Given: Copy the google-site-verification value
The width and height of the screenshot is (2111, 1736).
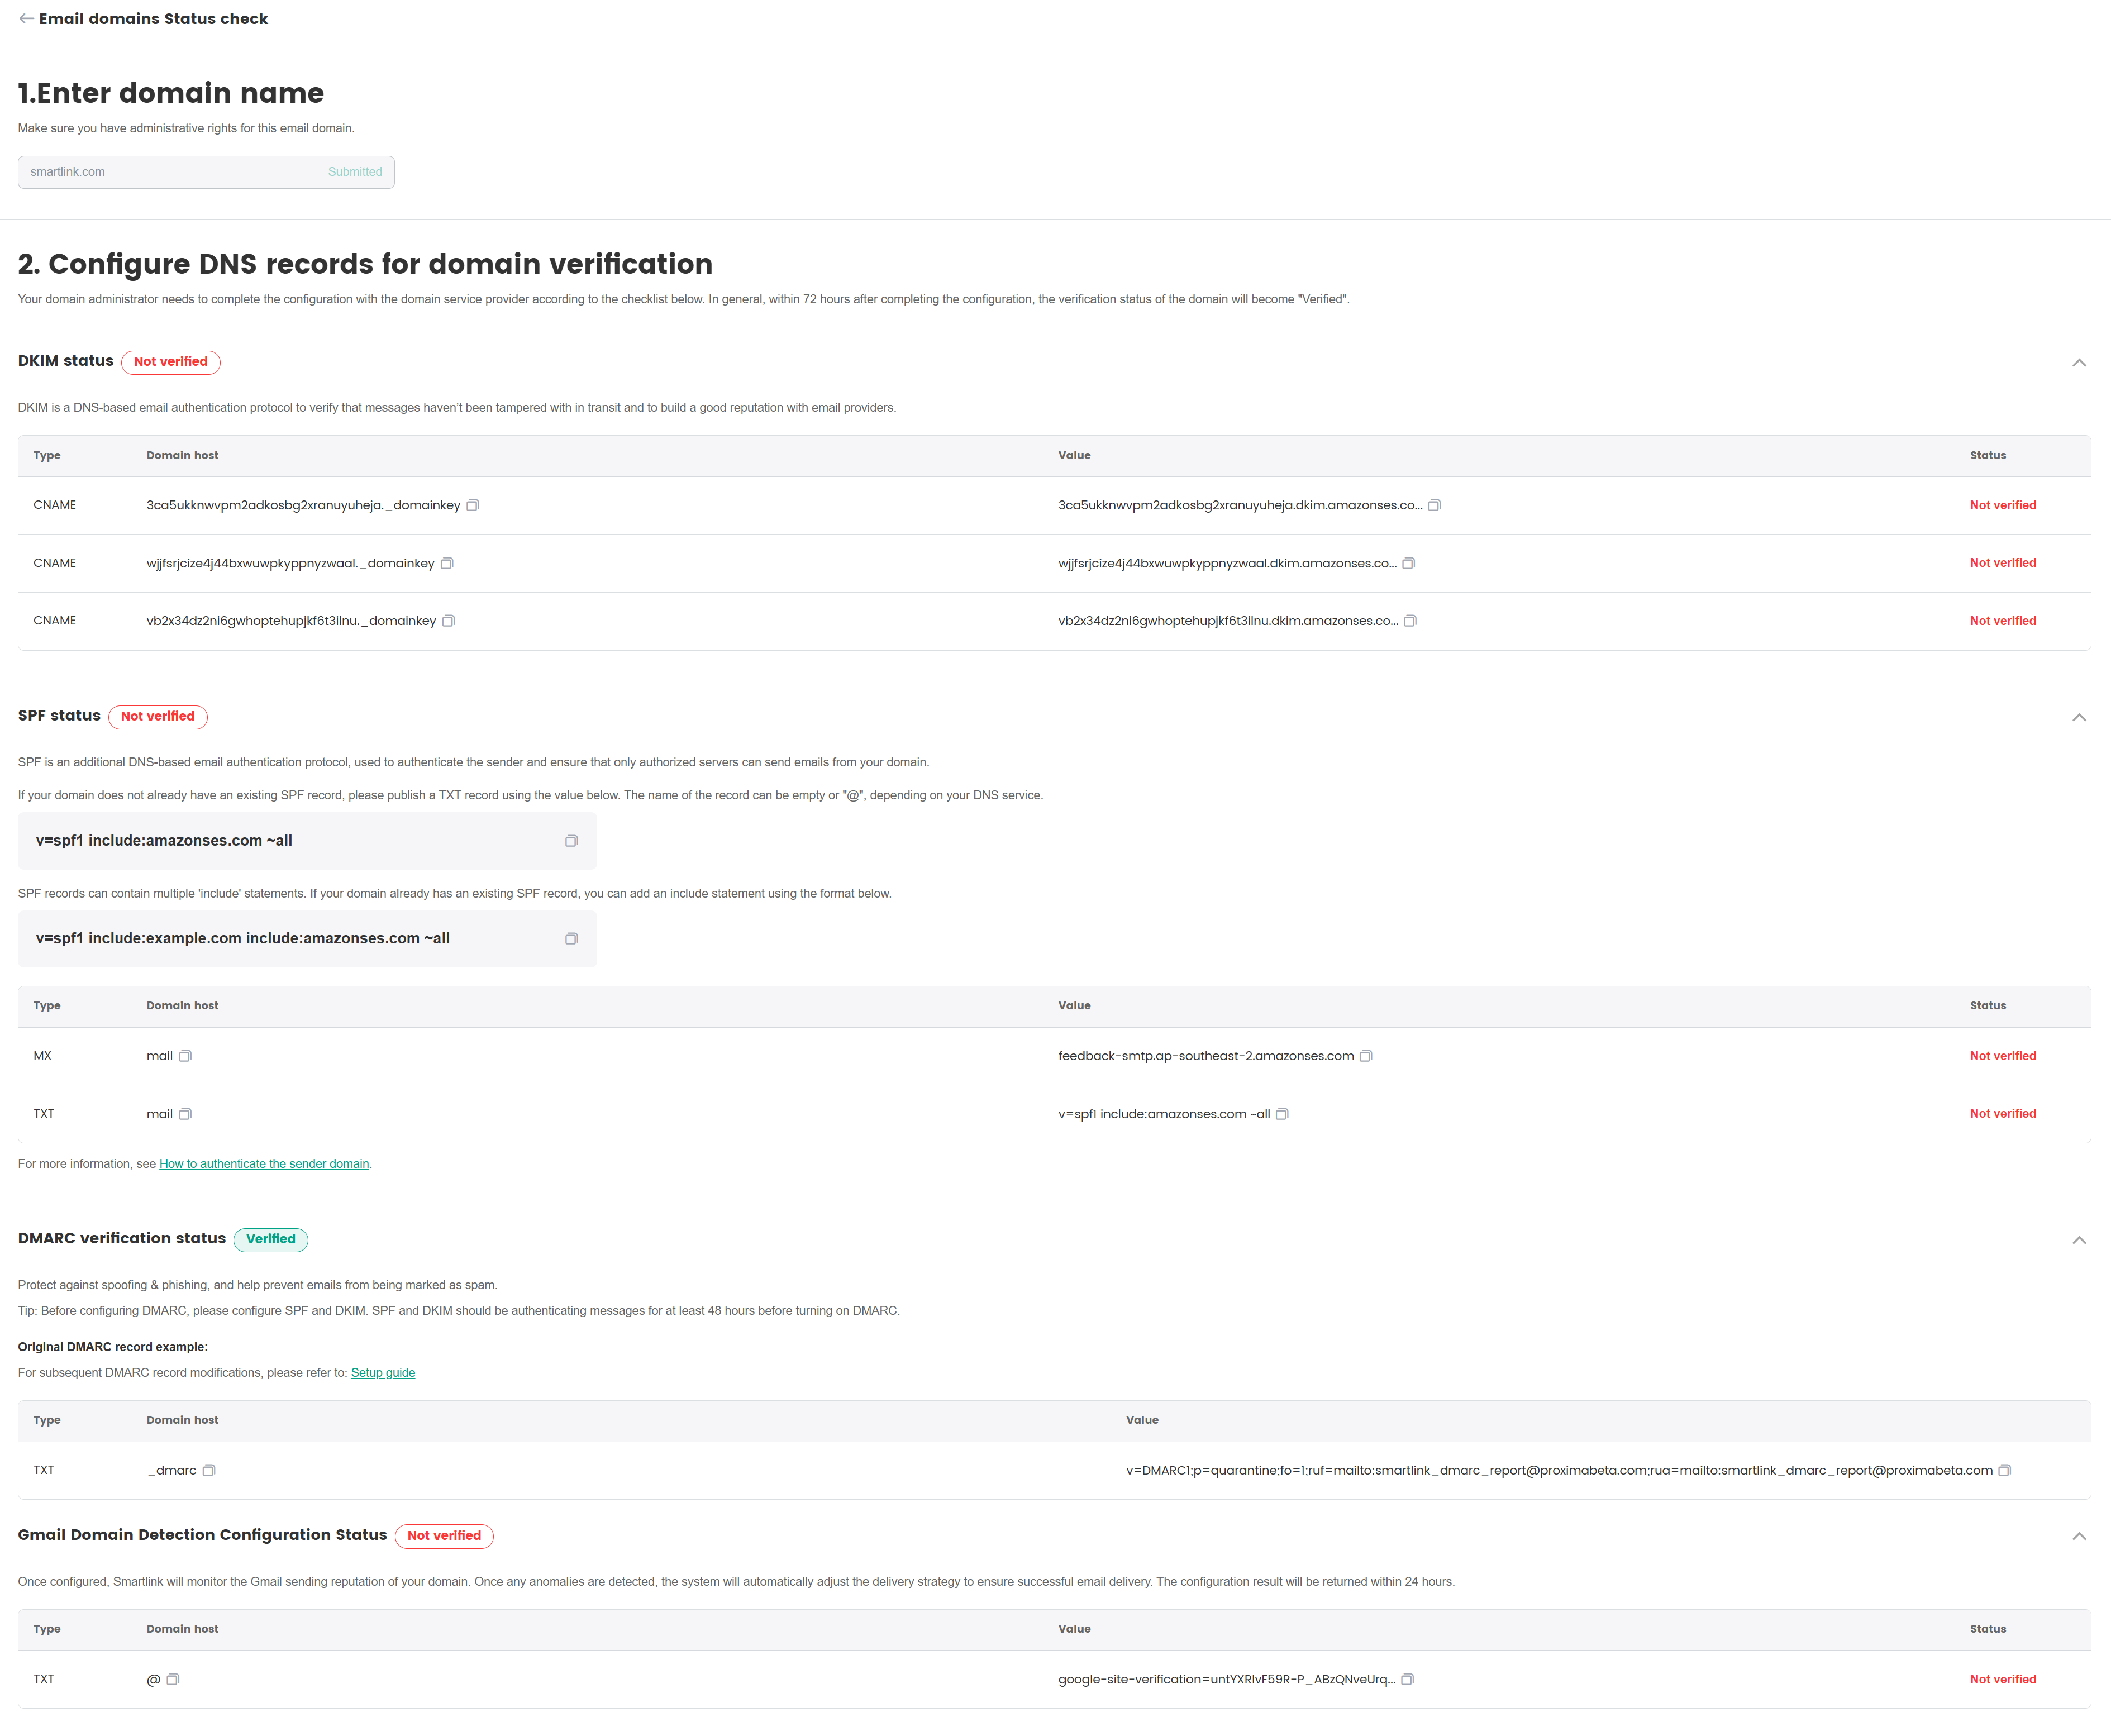Looking at the screenshot, I should (x=1407, y=1680).
